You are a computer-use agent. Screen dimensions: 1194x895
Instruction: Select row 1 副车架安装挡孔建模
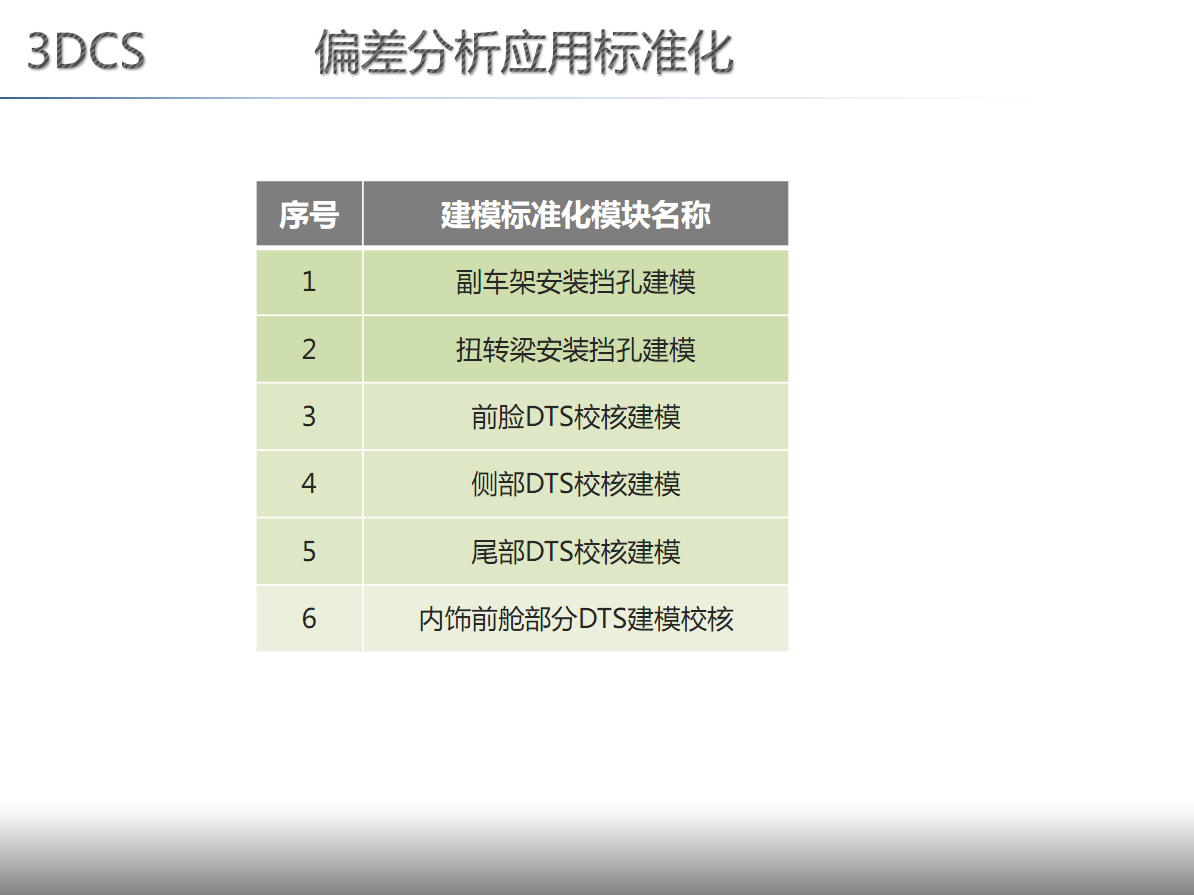575,281
